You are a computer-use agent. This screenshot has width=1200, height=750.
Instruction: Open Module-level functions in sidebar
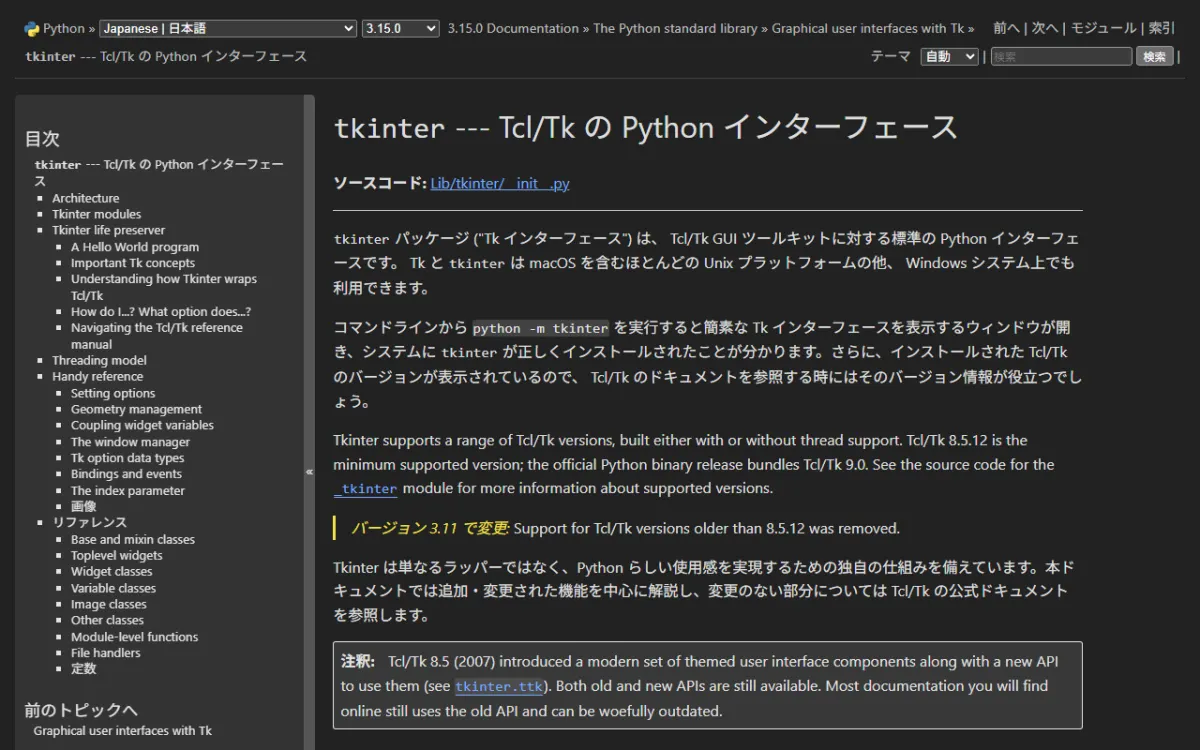point(135,637)
